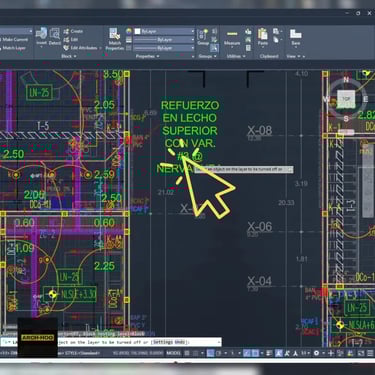Viewport: 375px width, 375px height.
Task: Switch to MODEL space in status bar
Action: 174,353
